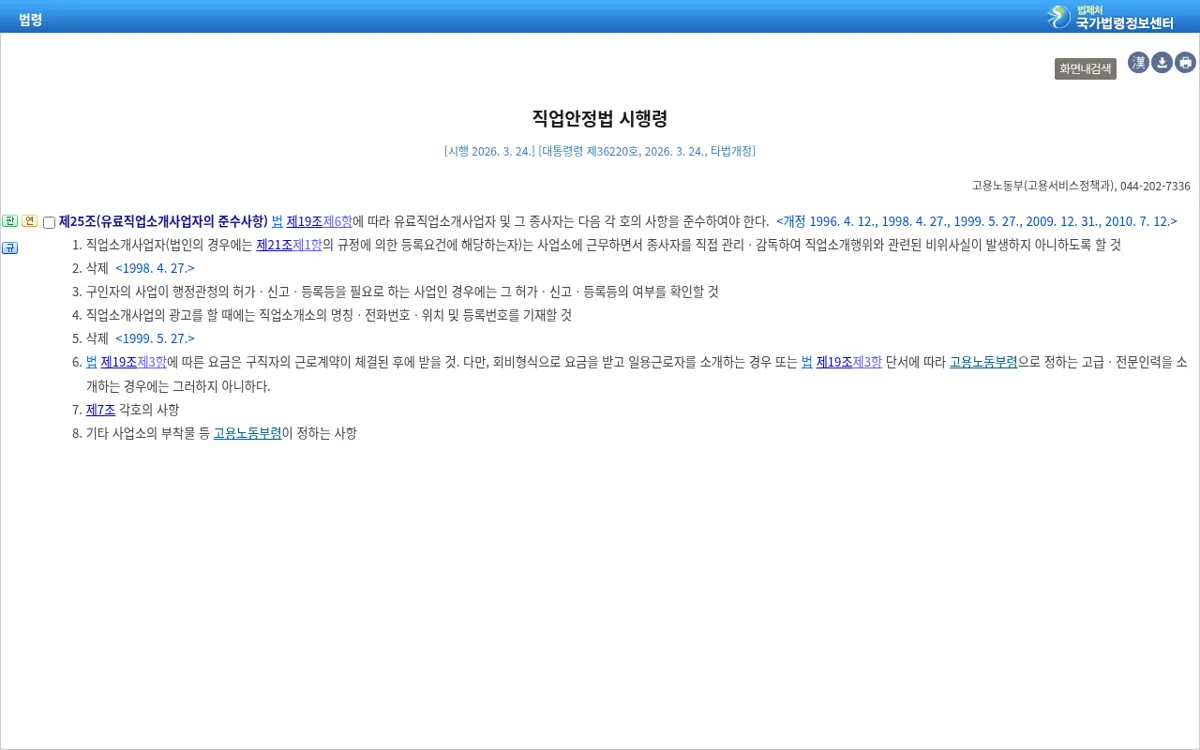Follow the 법 link after the 제25조 title
Viewport: 1200px width, 750px height.
(277, 221)
